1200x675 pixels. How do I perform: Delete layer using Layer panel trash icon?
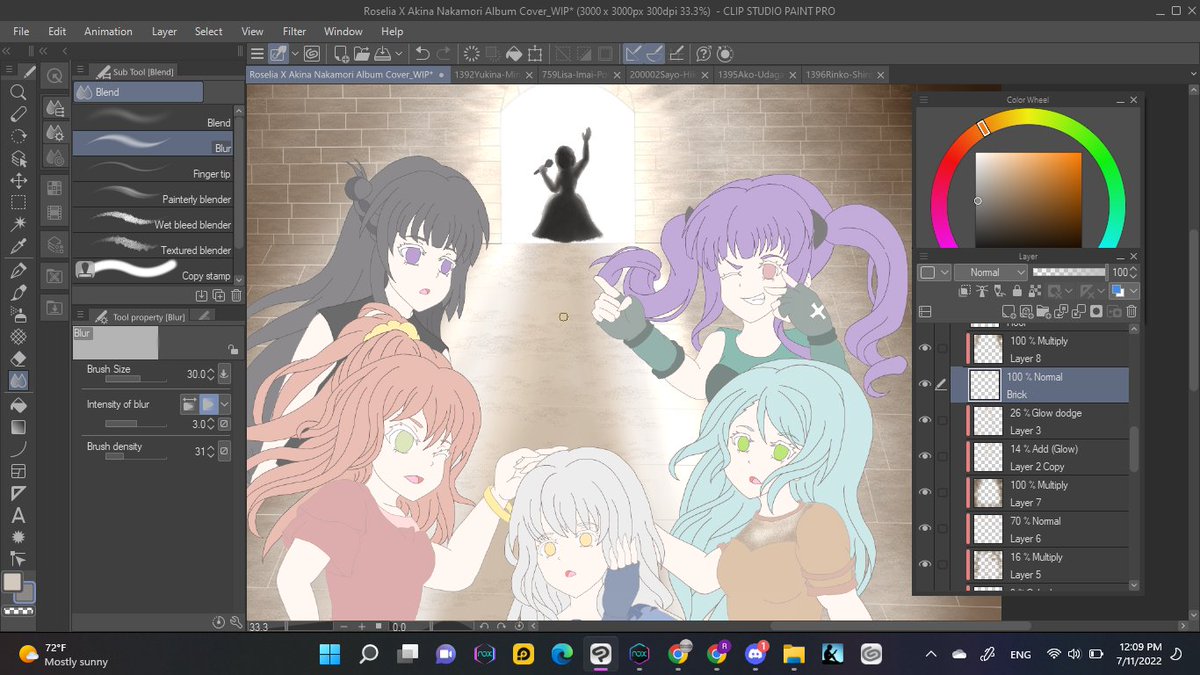[1132, 311]
